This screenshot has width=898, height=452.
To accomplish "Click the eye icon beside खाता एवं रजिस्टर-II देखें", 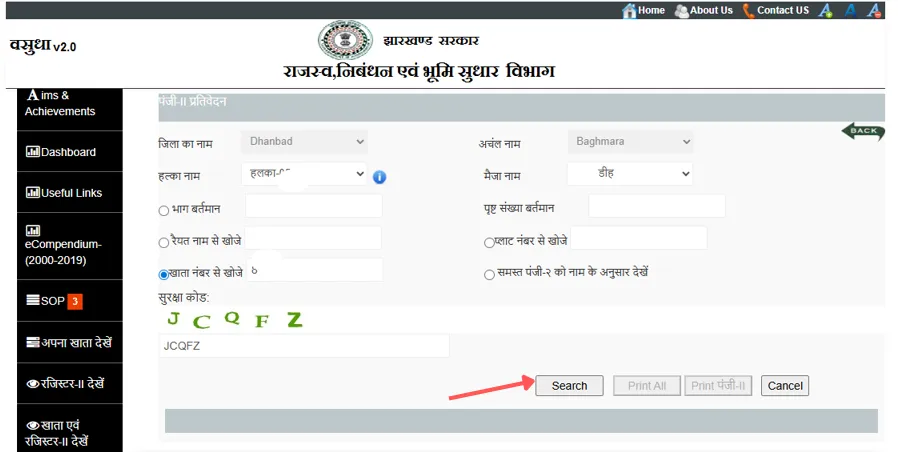I will click(x=33, y=426).
